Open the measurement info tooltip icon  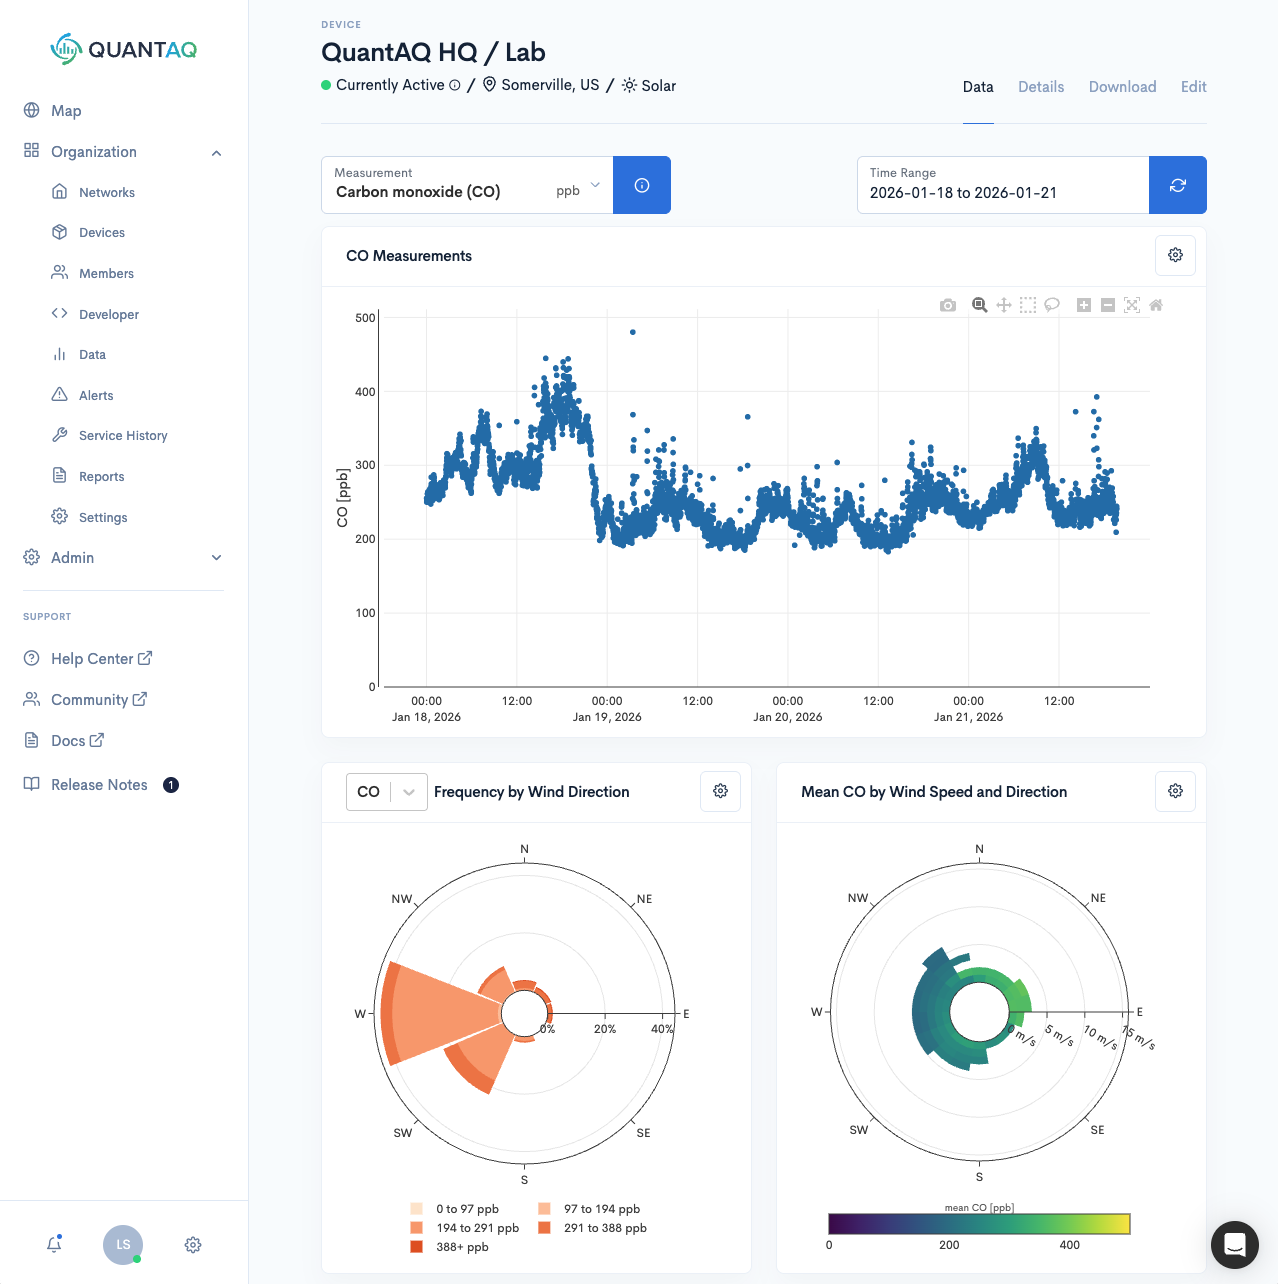[x=641, y=185]
